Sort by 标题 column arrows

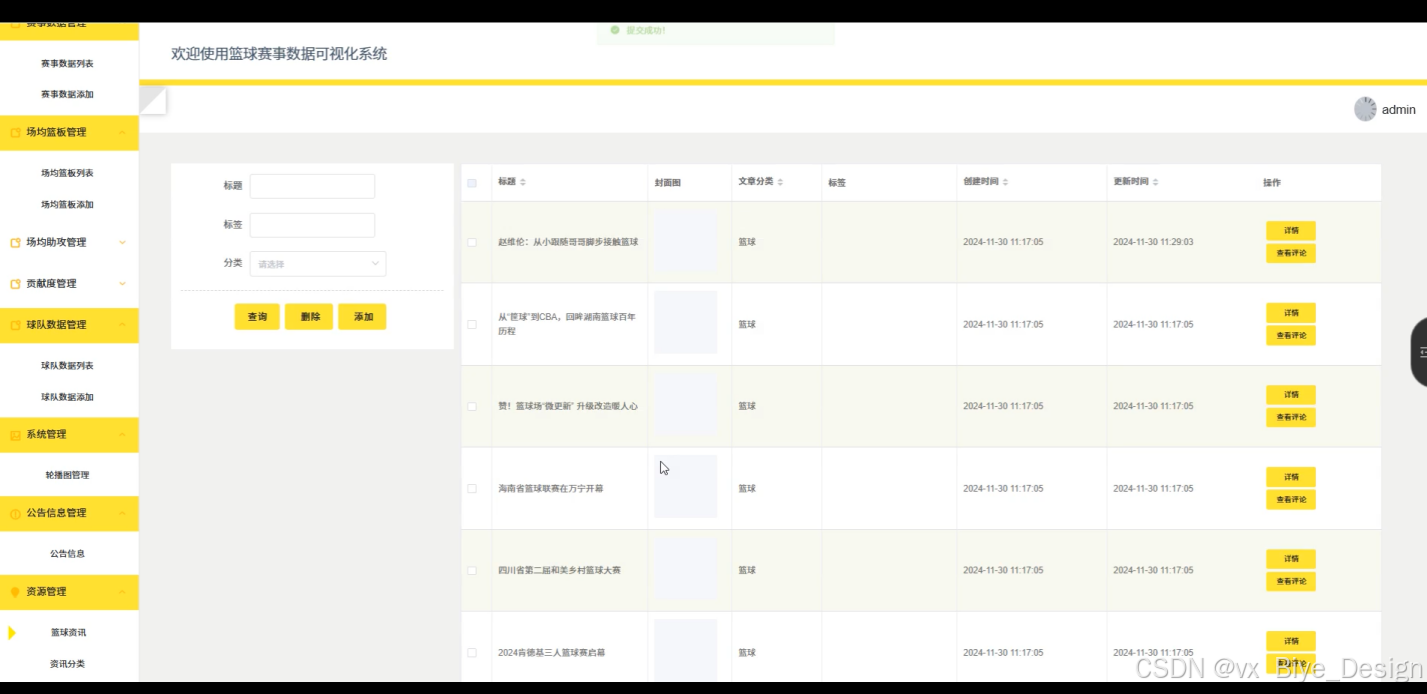point(523,182)
